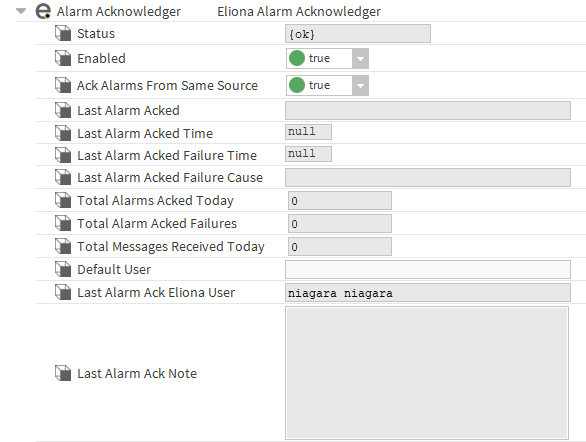This screenshot has height=442, width=586.
Task: Click the Total Messages Received Today label
Action: (x=171, y=246)
